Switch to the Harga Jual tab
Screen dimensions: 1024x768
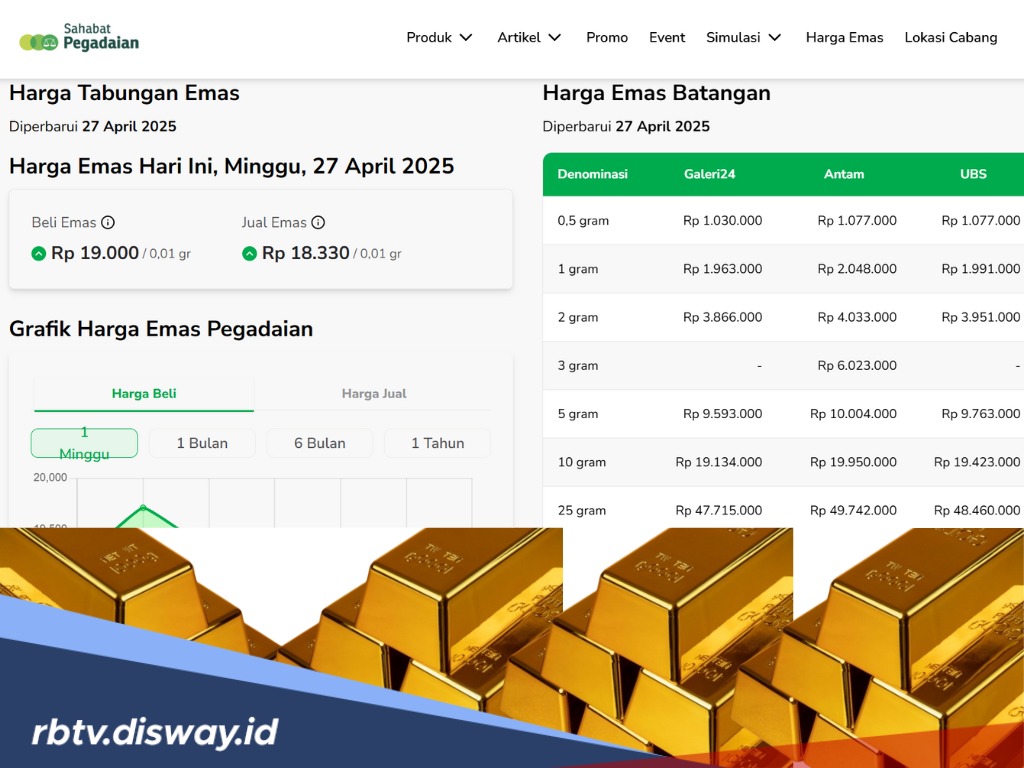(x=374, y=394)
